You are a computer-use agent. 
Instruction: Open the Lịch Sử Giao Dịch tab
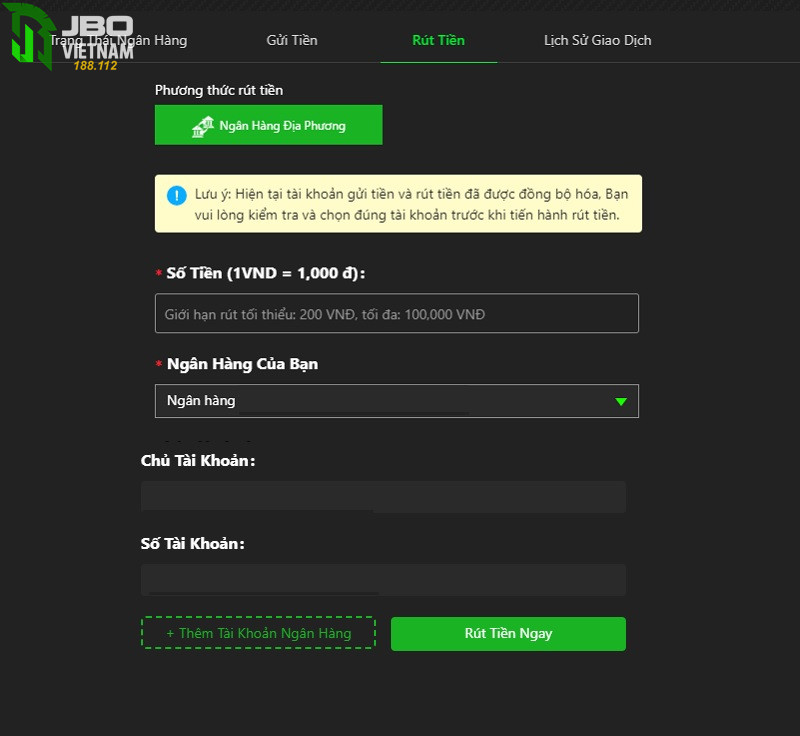(x=597, y=40)
